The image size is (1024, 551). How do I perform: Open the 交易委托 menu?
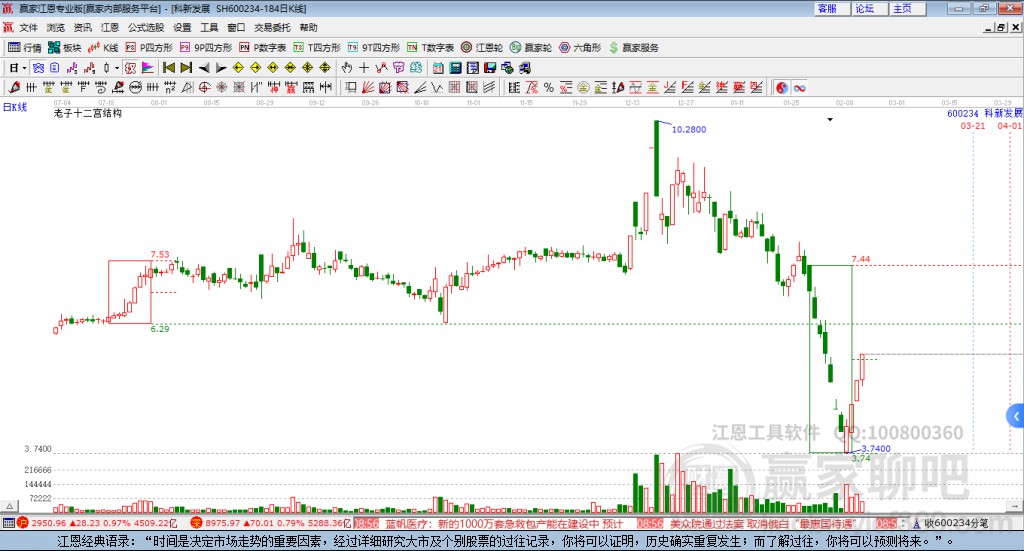272,27
